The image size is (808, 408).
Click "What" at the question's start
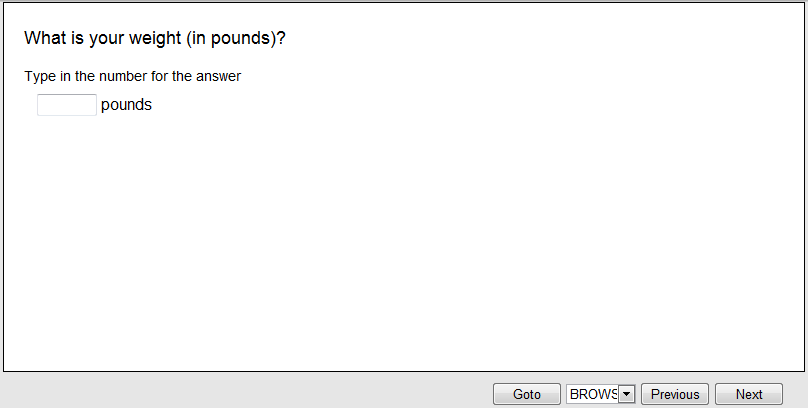point(43,38)
